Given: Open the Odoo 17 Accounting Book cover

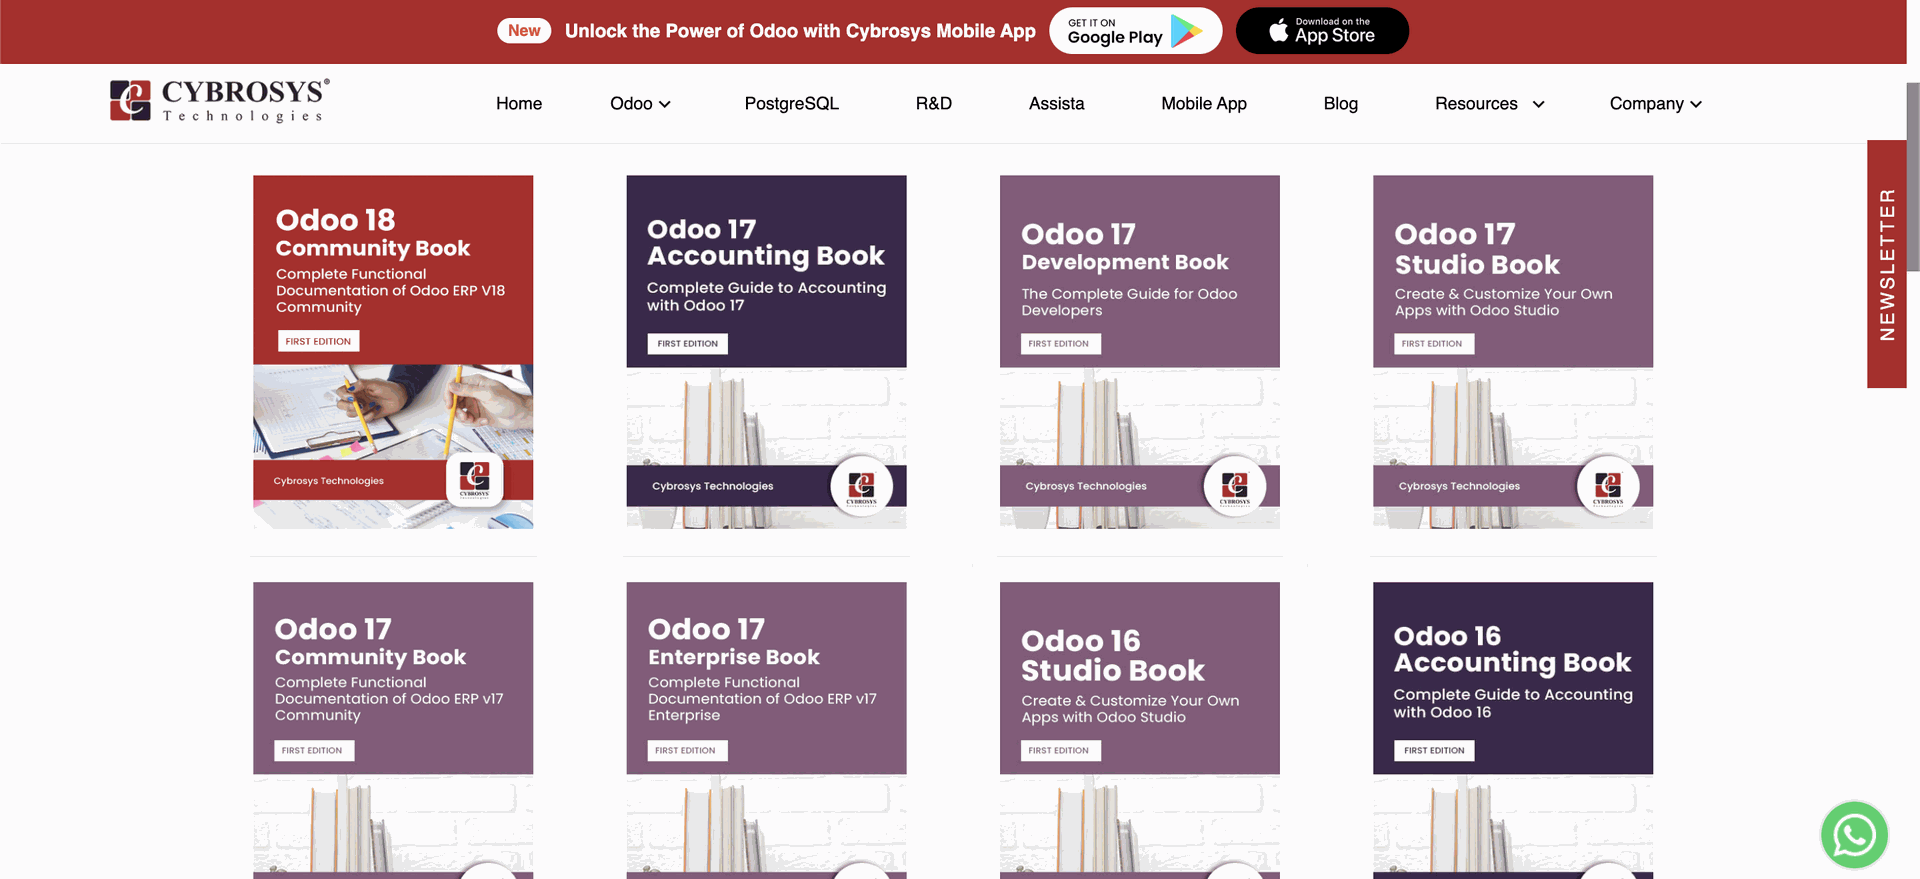Looking at the screenshot, I should click(766, 352).
